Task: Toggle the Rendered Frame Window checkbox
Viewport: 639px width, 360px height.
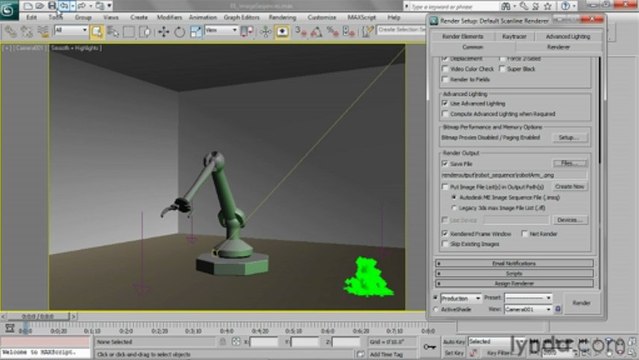Action: click(x=445, y=234)
